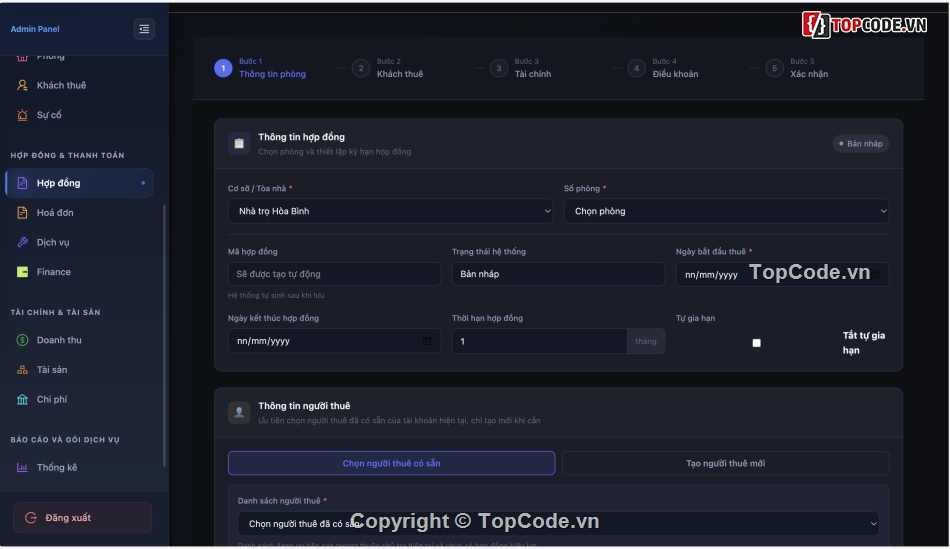Click the Finance green card icon
This screenshot has width=950, height=549.
point(22,272)
